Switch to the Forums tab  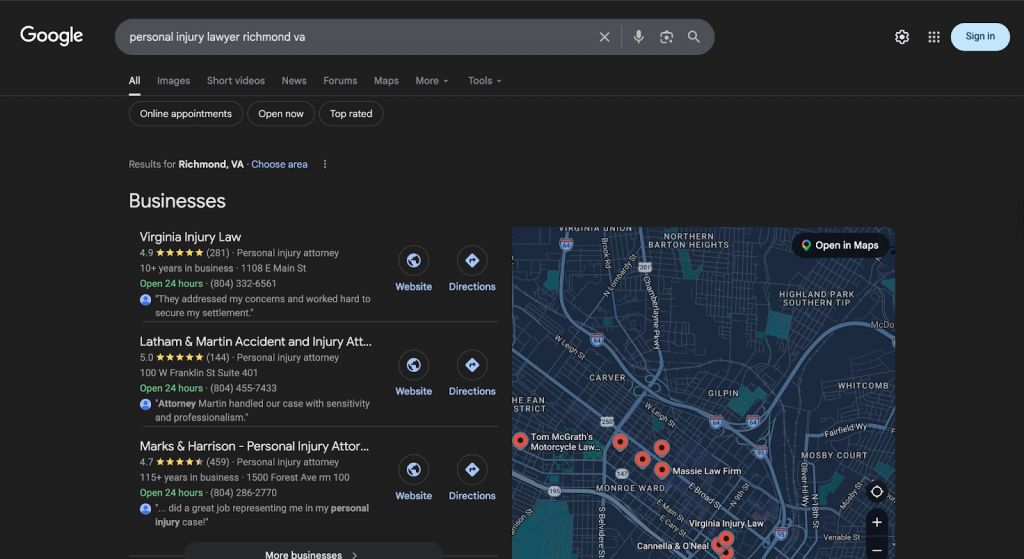tap(340, 81)
